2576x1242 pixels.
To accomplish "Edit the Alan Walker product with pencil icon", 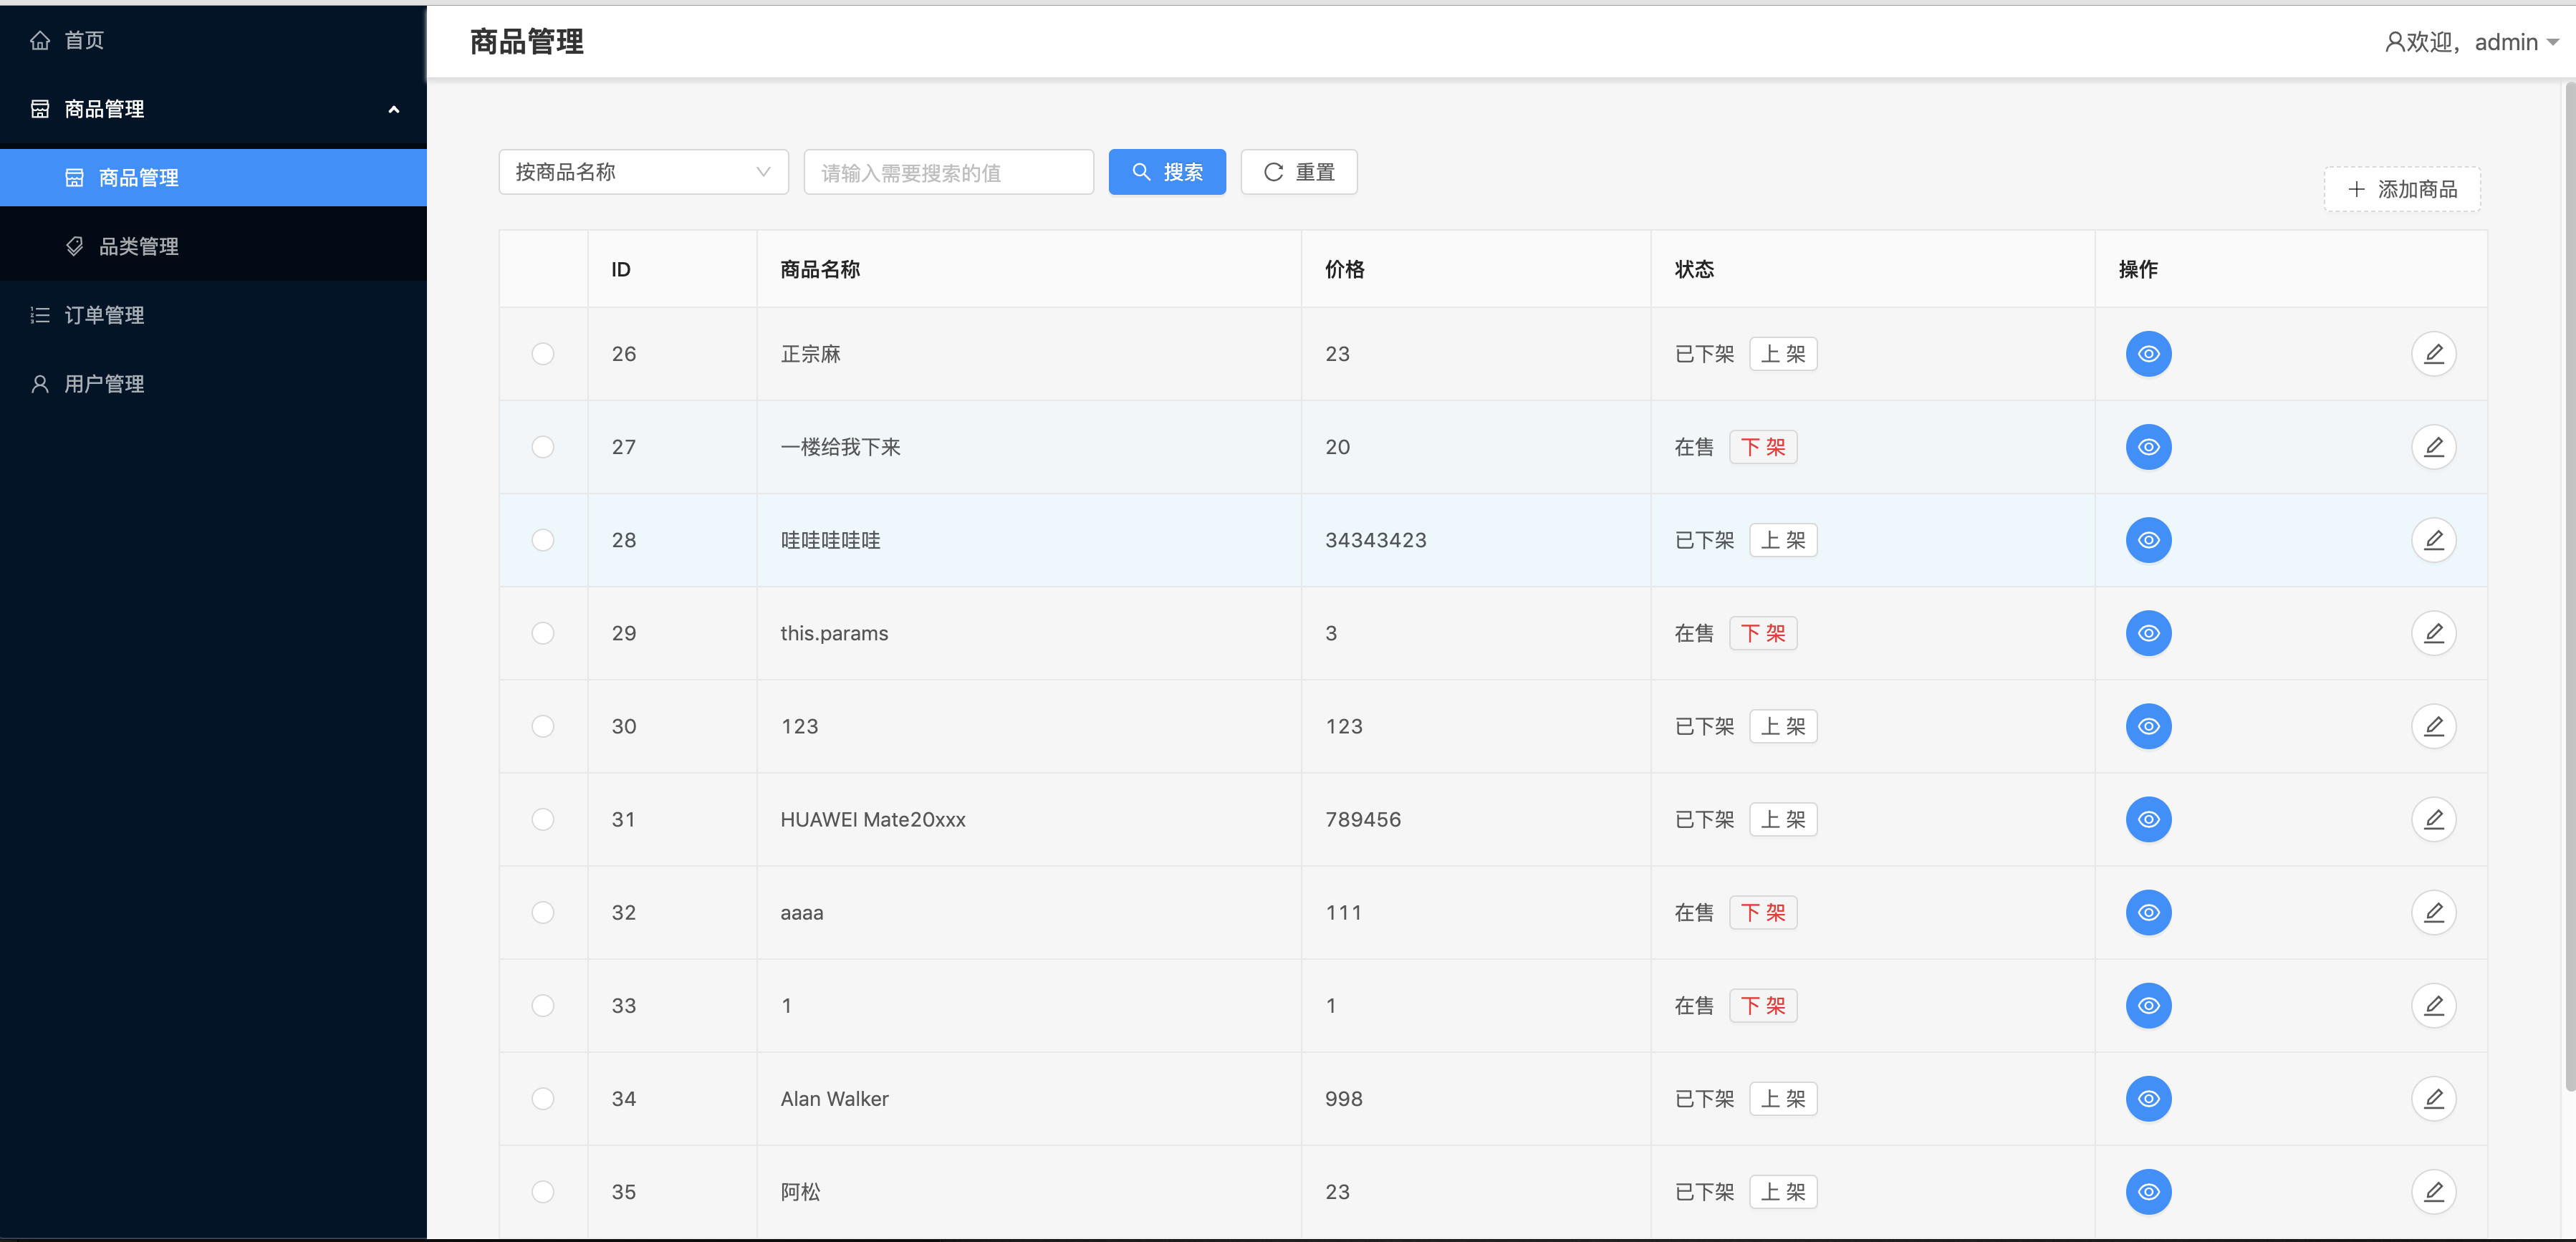I will pyautogui.click(x=2433, y=1098).
